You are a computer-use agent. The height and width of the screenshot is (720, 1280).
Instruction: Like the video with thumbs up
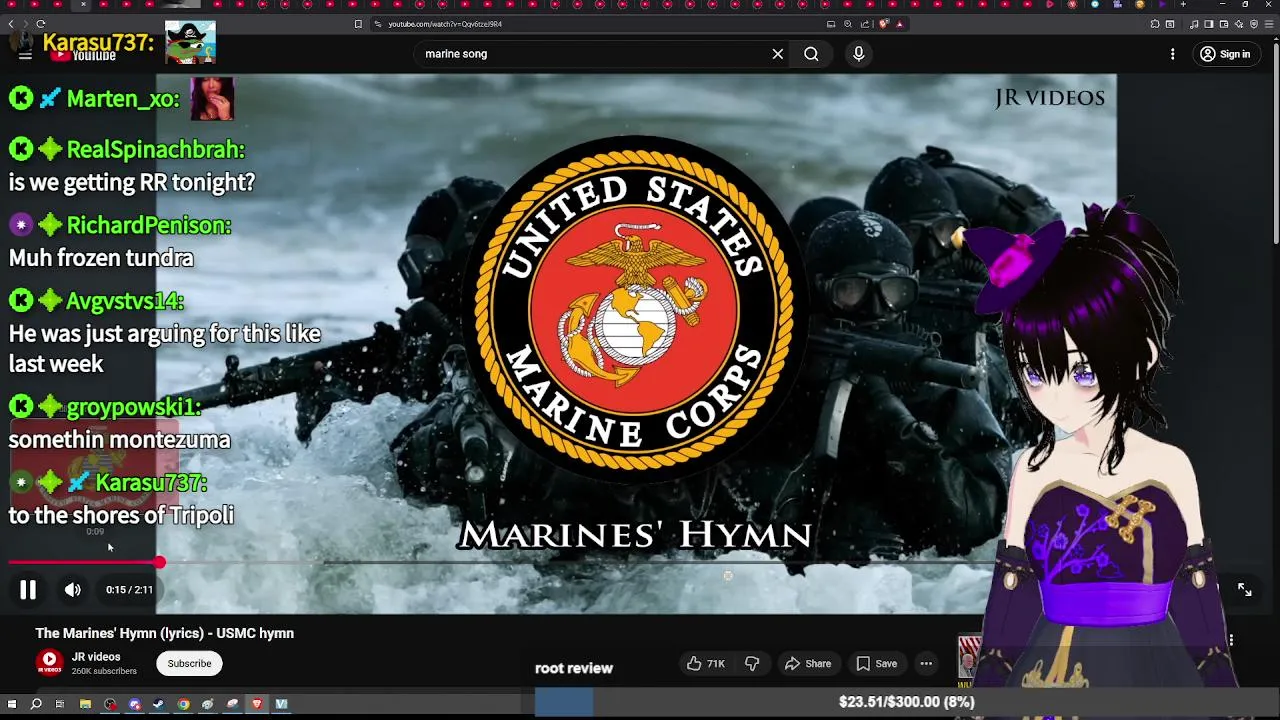[705, 663]
